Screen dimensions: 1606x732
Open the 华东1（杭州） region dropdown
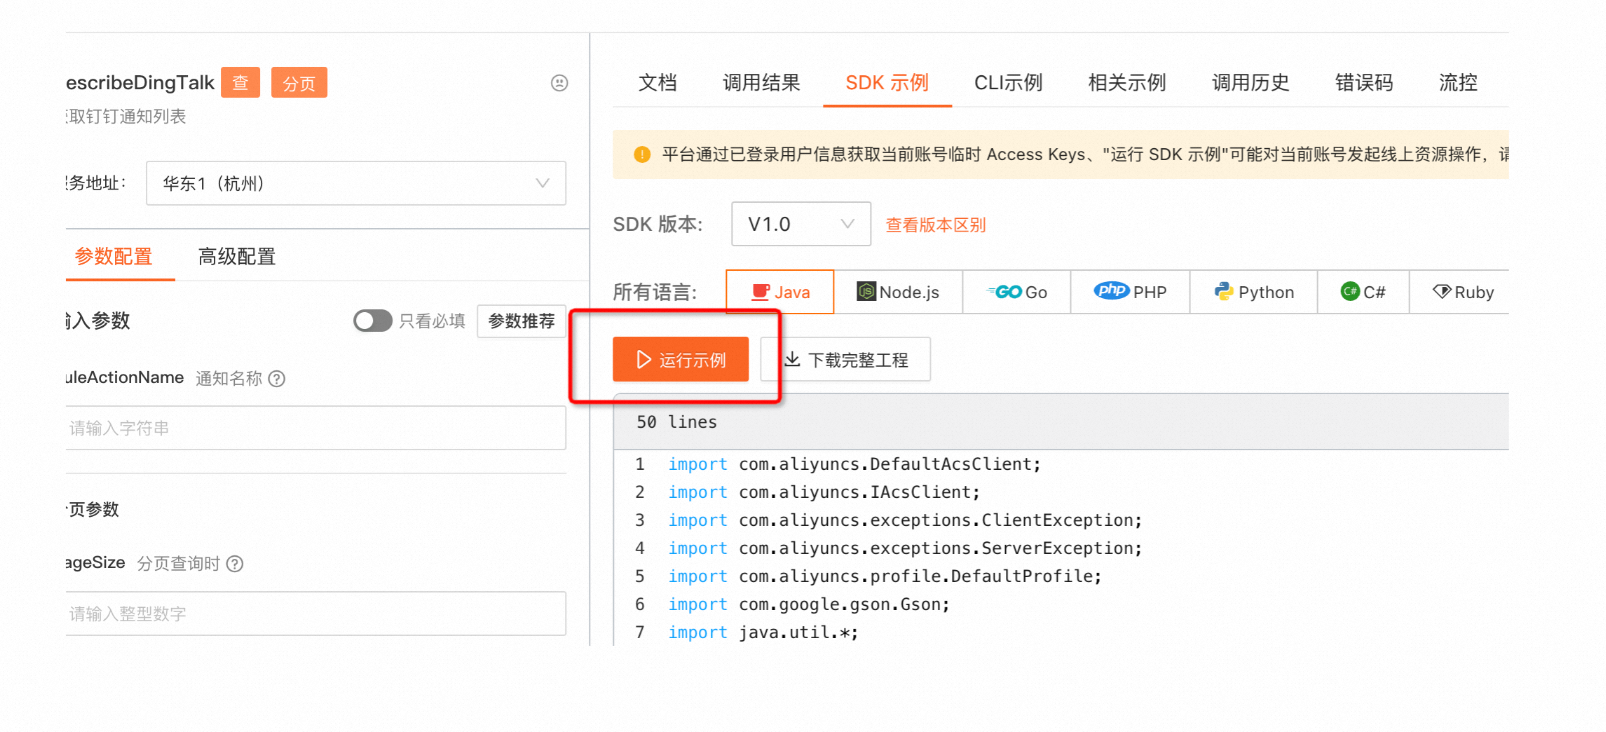[355, 183]
